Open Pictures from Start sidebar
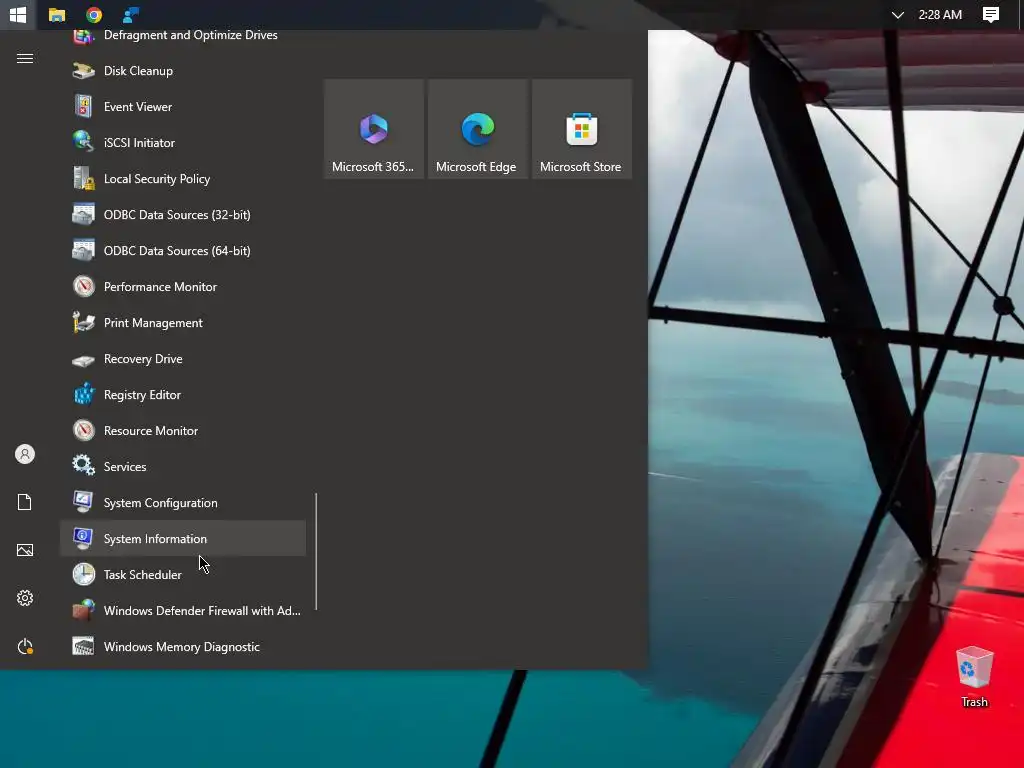Viewport: 1024px width, 768px height. click(x=25, y=550)
